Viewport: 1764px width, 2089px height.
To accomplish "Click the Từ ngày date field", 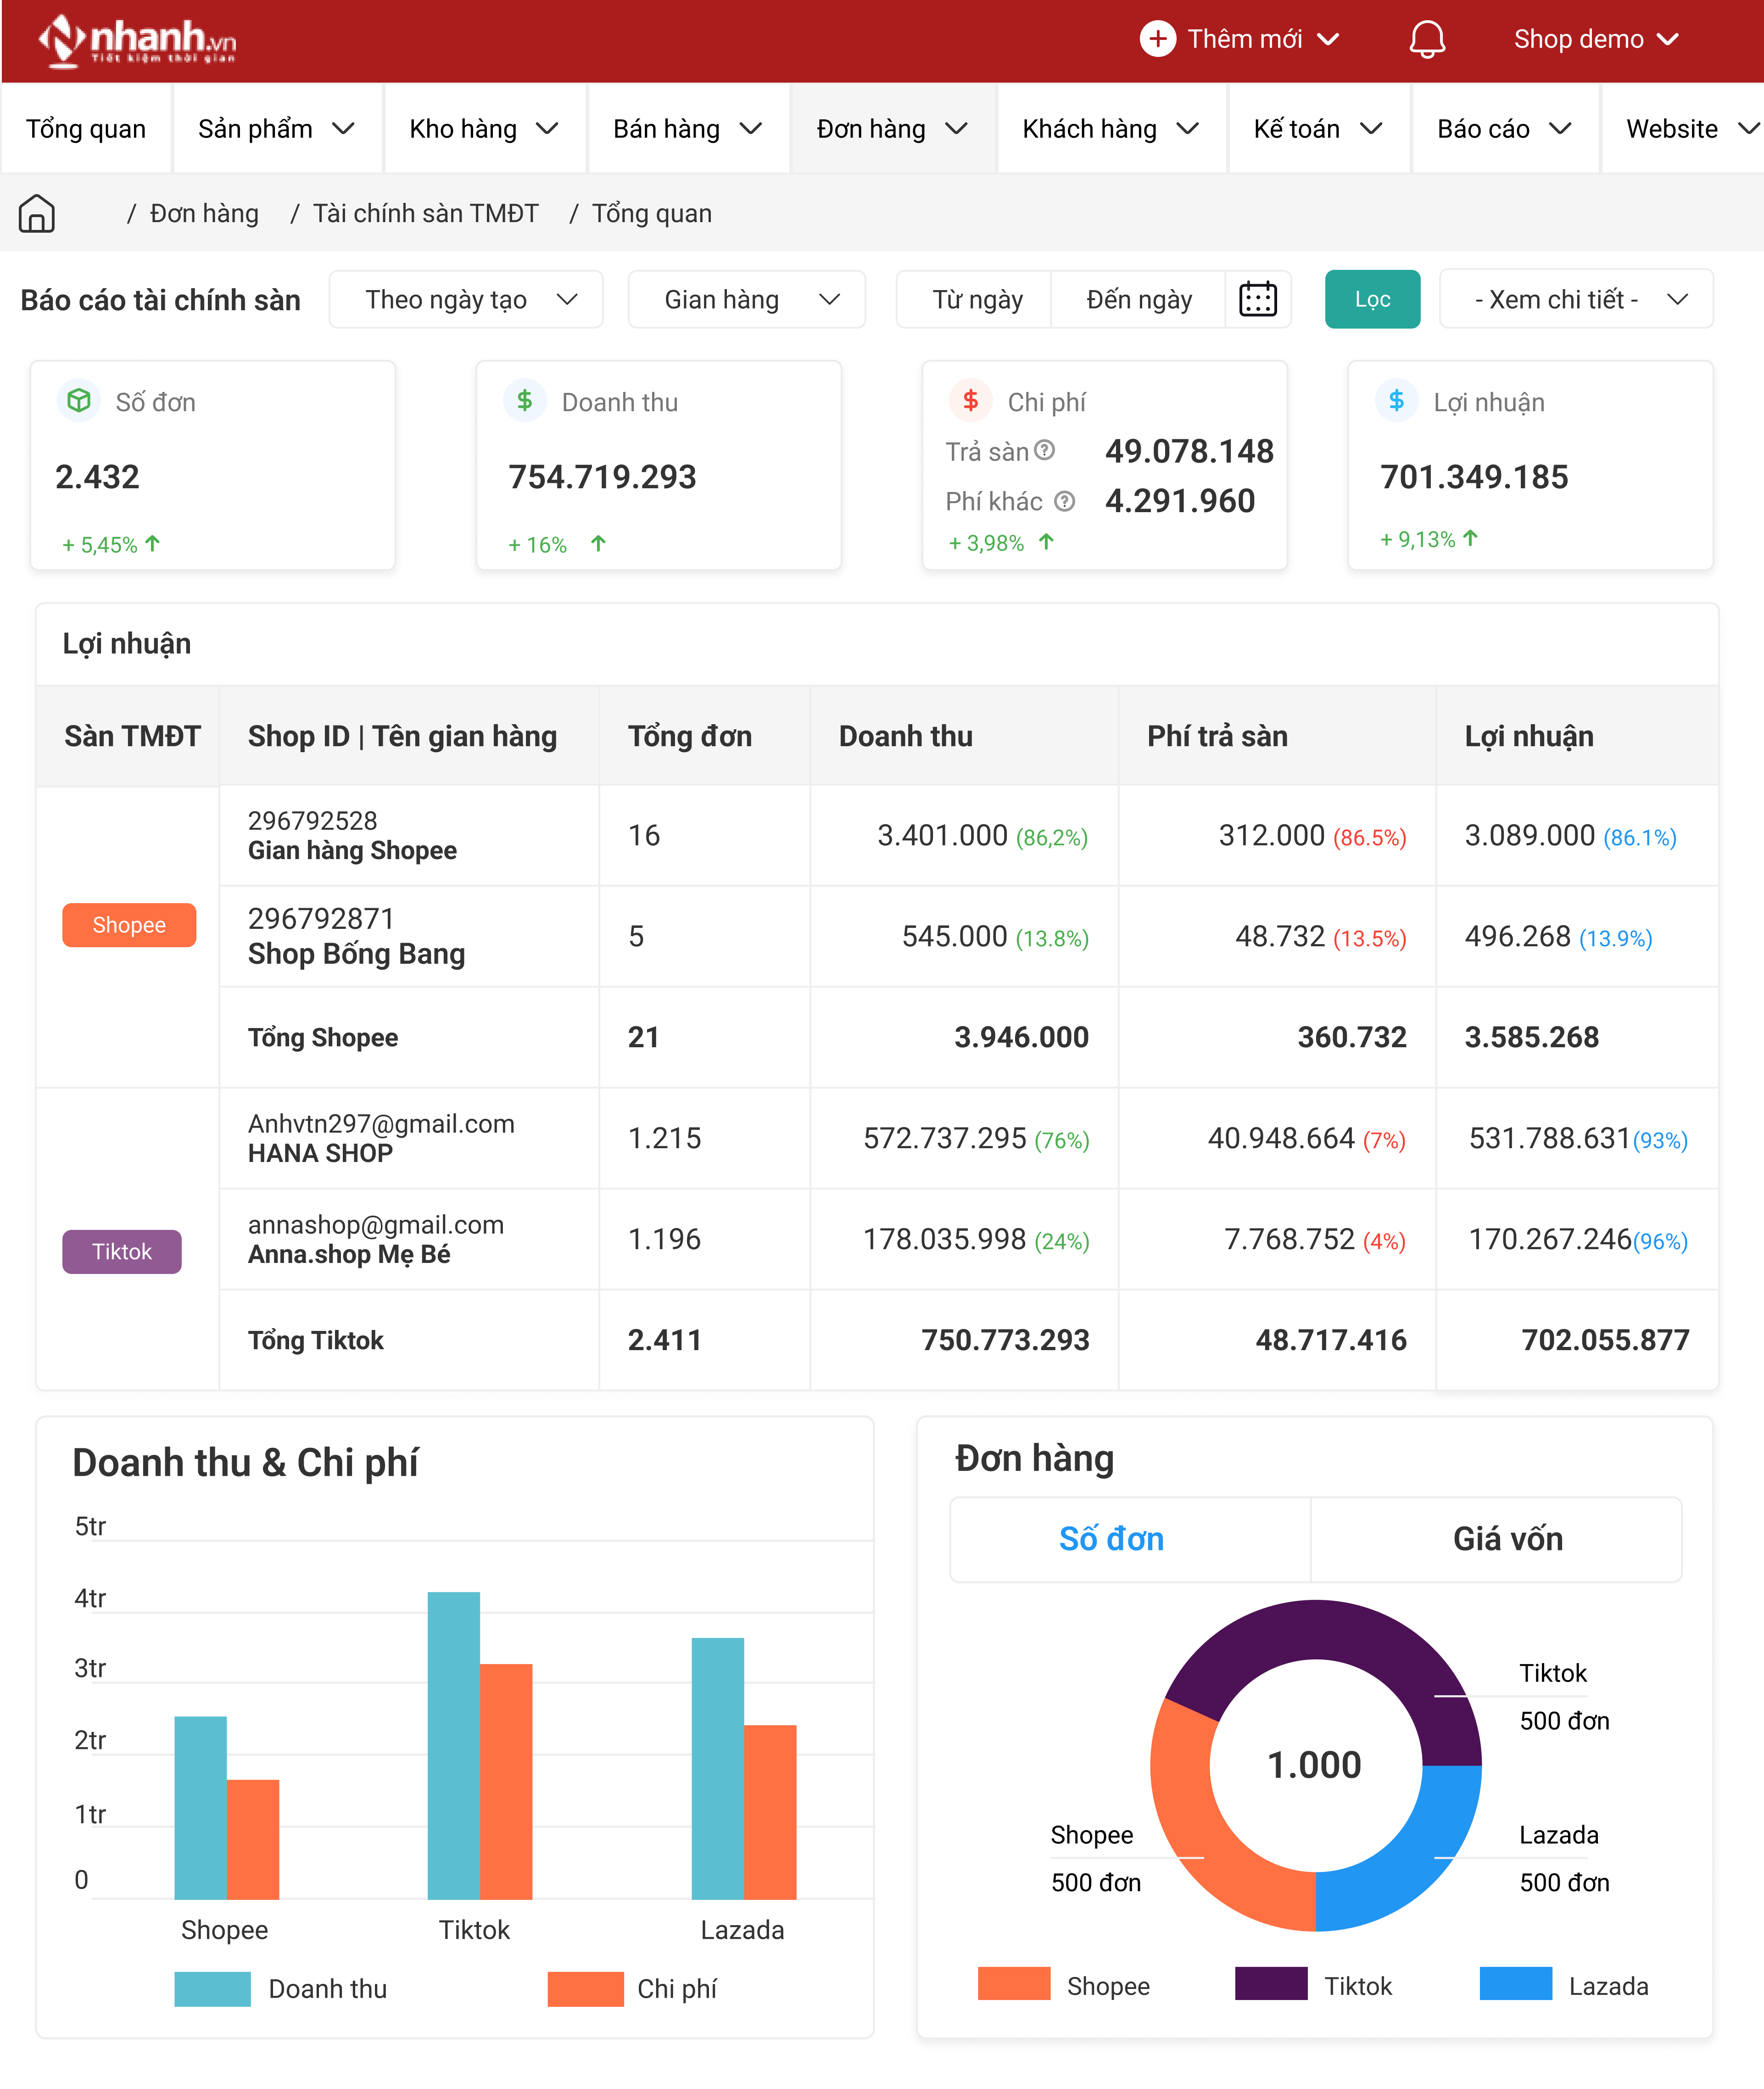I will 976,299.
